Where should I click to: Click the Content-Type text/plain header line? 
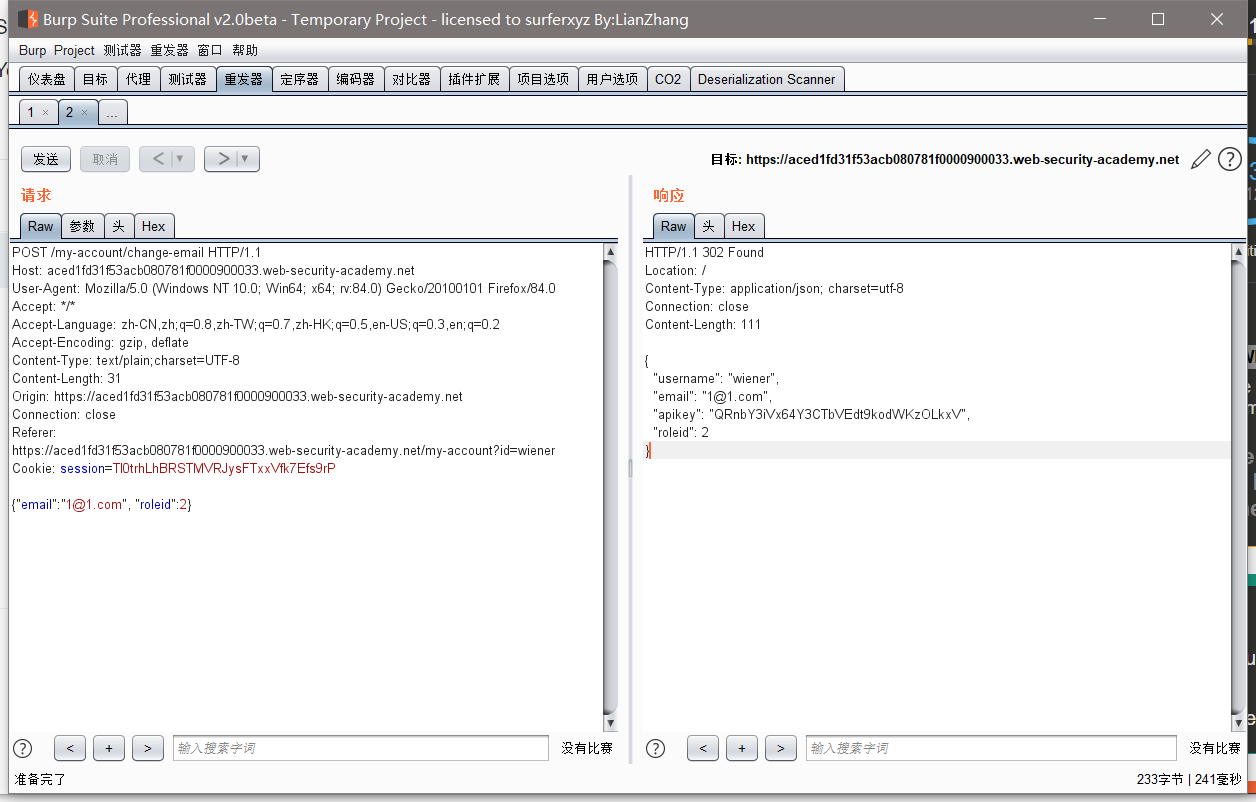pos(126,361)
